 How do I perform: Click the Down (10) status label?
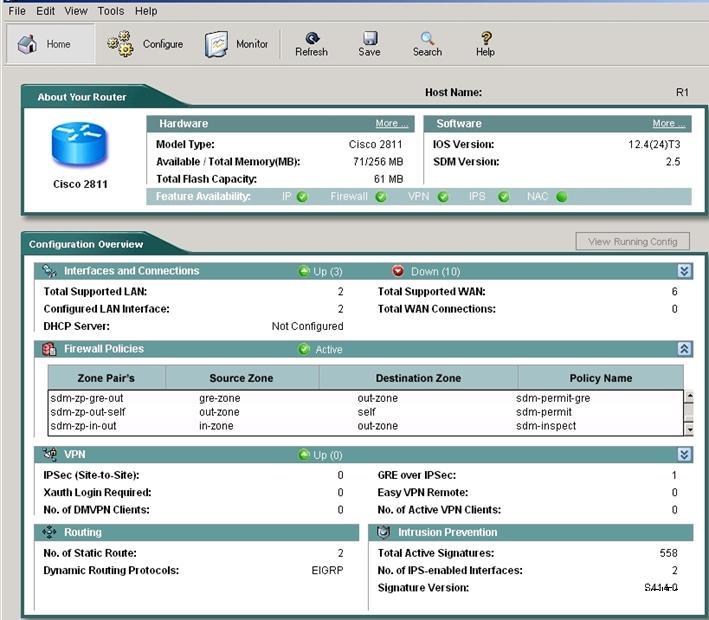(435, 271)
